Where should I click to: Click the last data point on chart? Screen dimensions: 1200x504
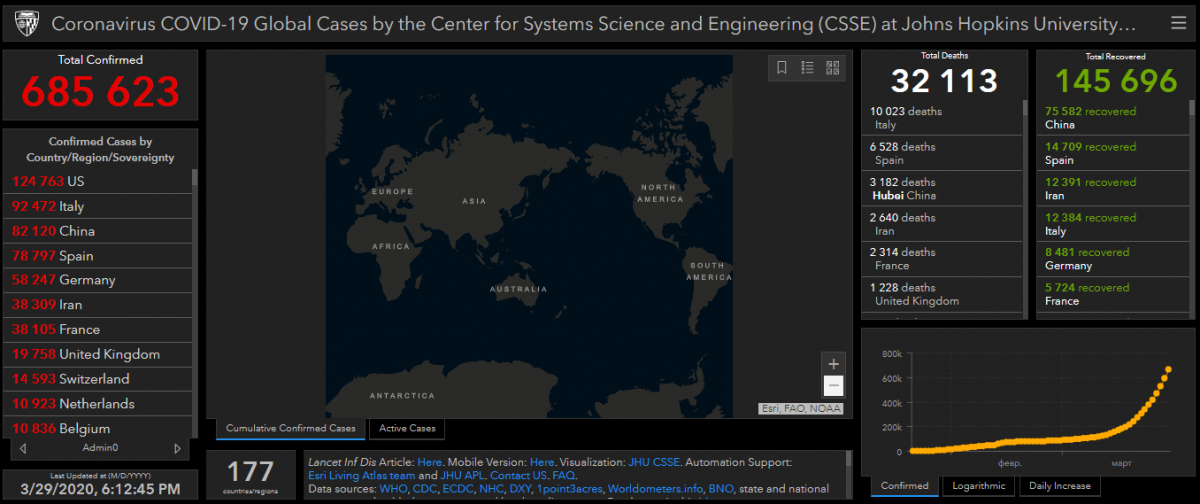click(x=1168, y=370)
